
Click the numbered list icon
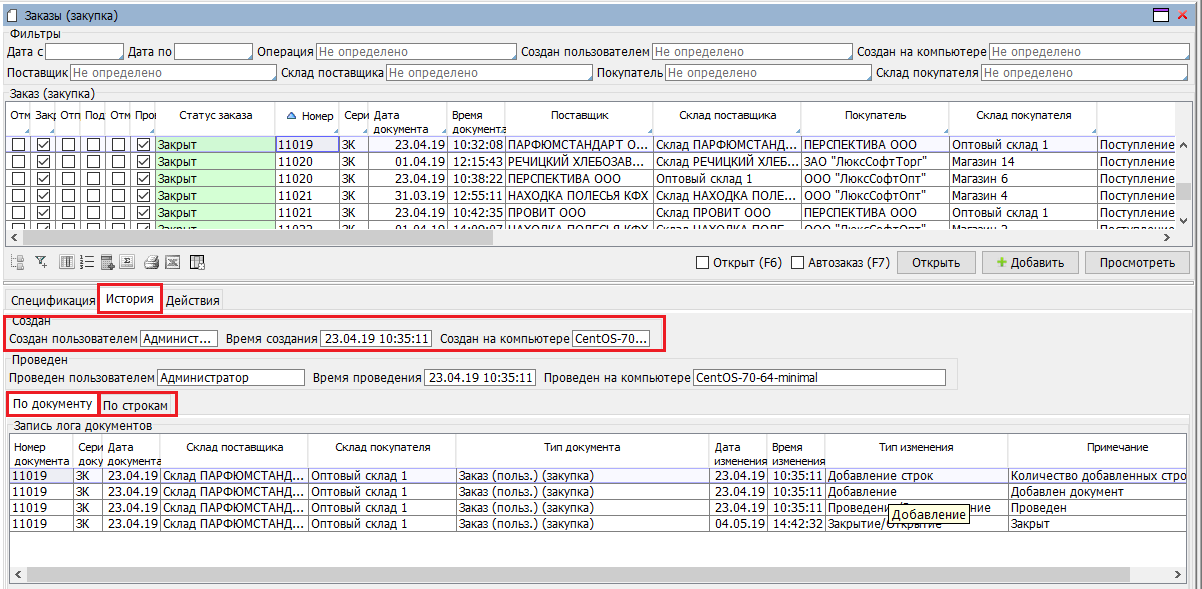(x=86, y=263)
